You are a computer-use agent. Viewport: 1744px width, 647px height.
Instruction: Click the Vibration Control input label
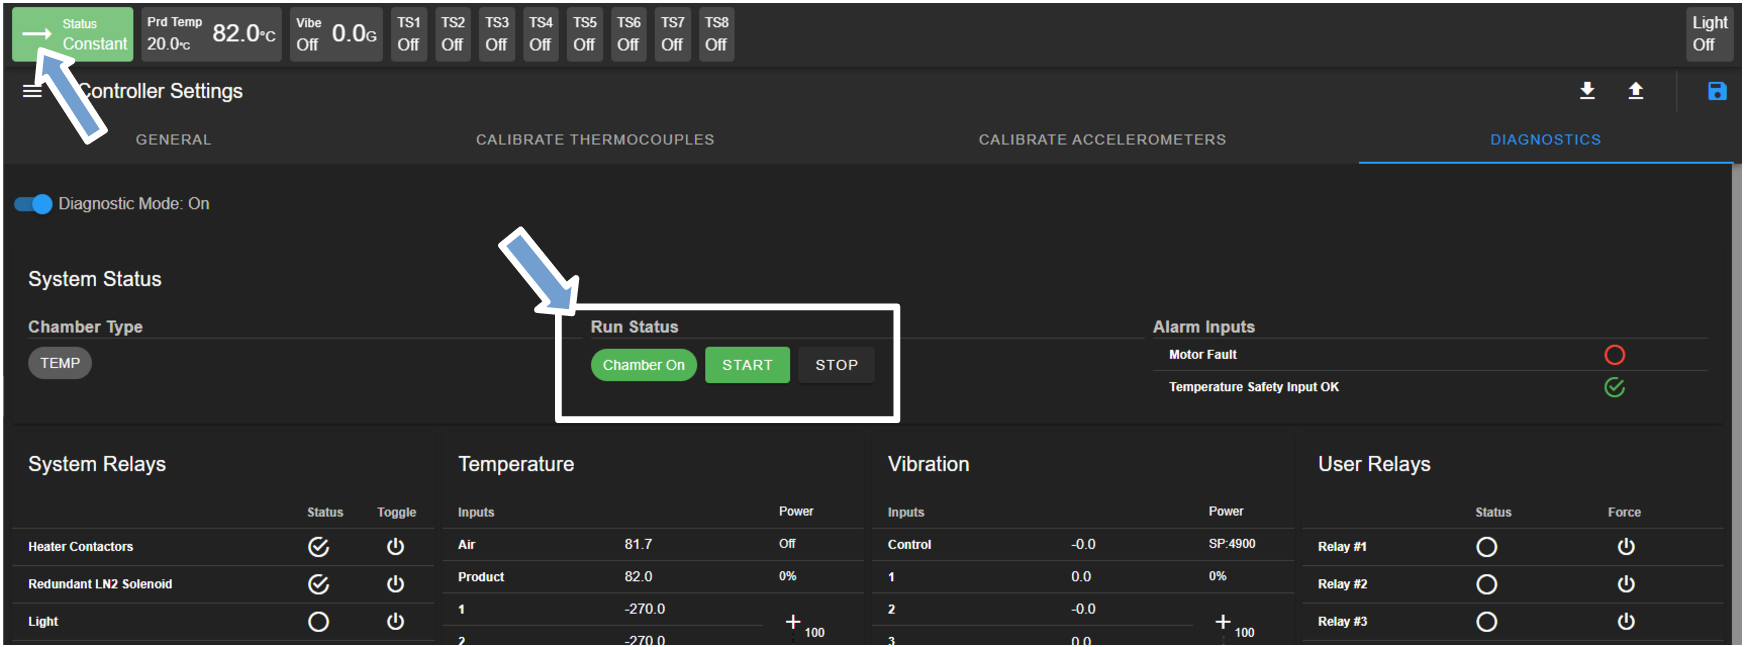pyautogui.click(x=909, y=545)
